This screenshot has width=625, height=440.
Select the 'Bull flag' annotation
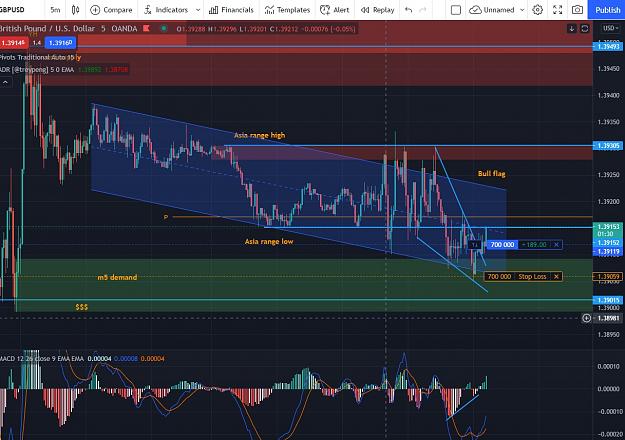pos(491,174)
